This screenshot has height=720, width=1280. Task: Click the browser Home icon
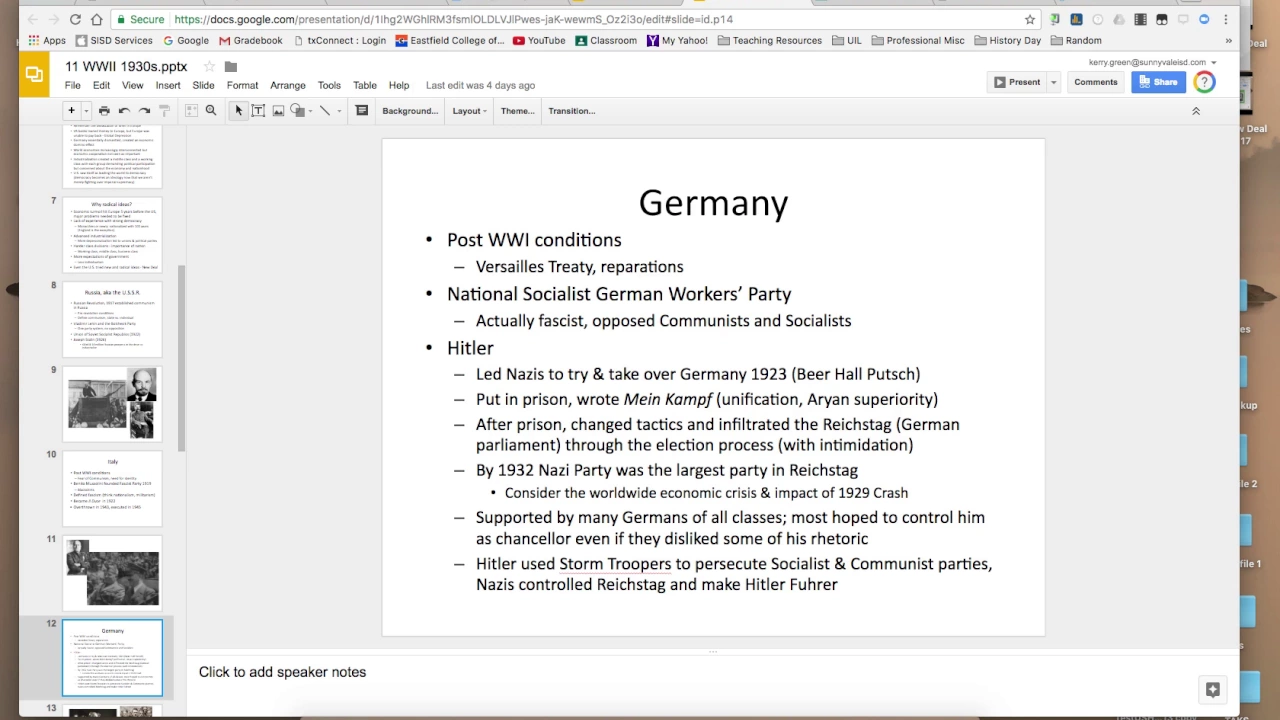click(x=97, y=19)
